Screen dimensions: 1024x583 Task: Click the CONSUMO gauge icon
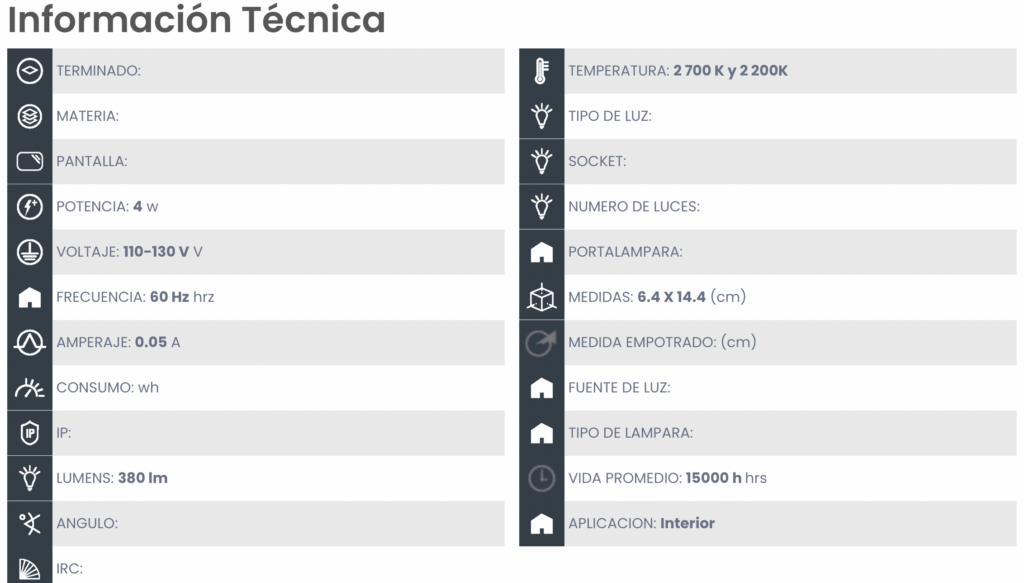click(x=29, y=388)
